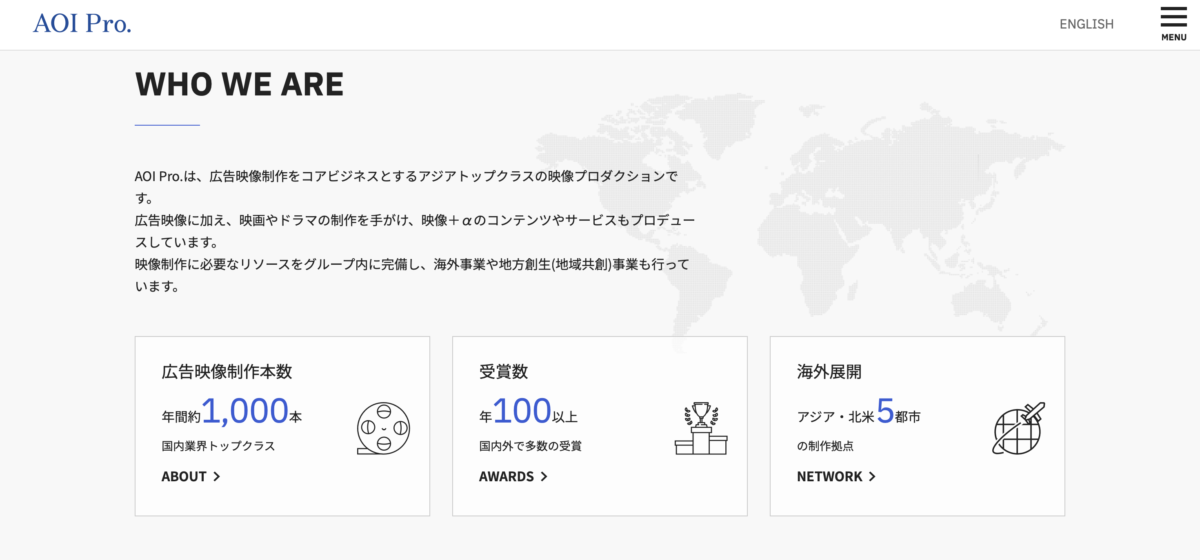Click the MENU label under hamburger
This screenshot has width=1200, height=560.
(1174, 38)
